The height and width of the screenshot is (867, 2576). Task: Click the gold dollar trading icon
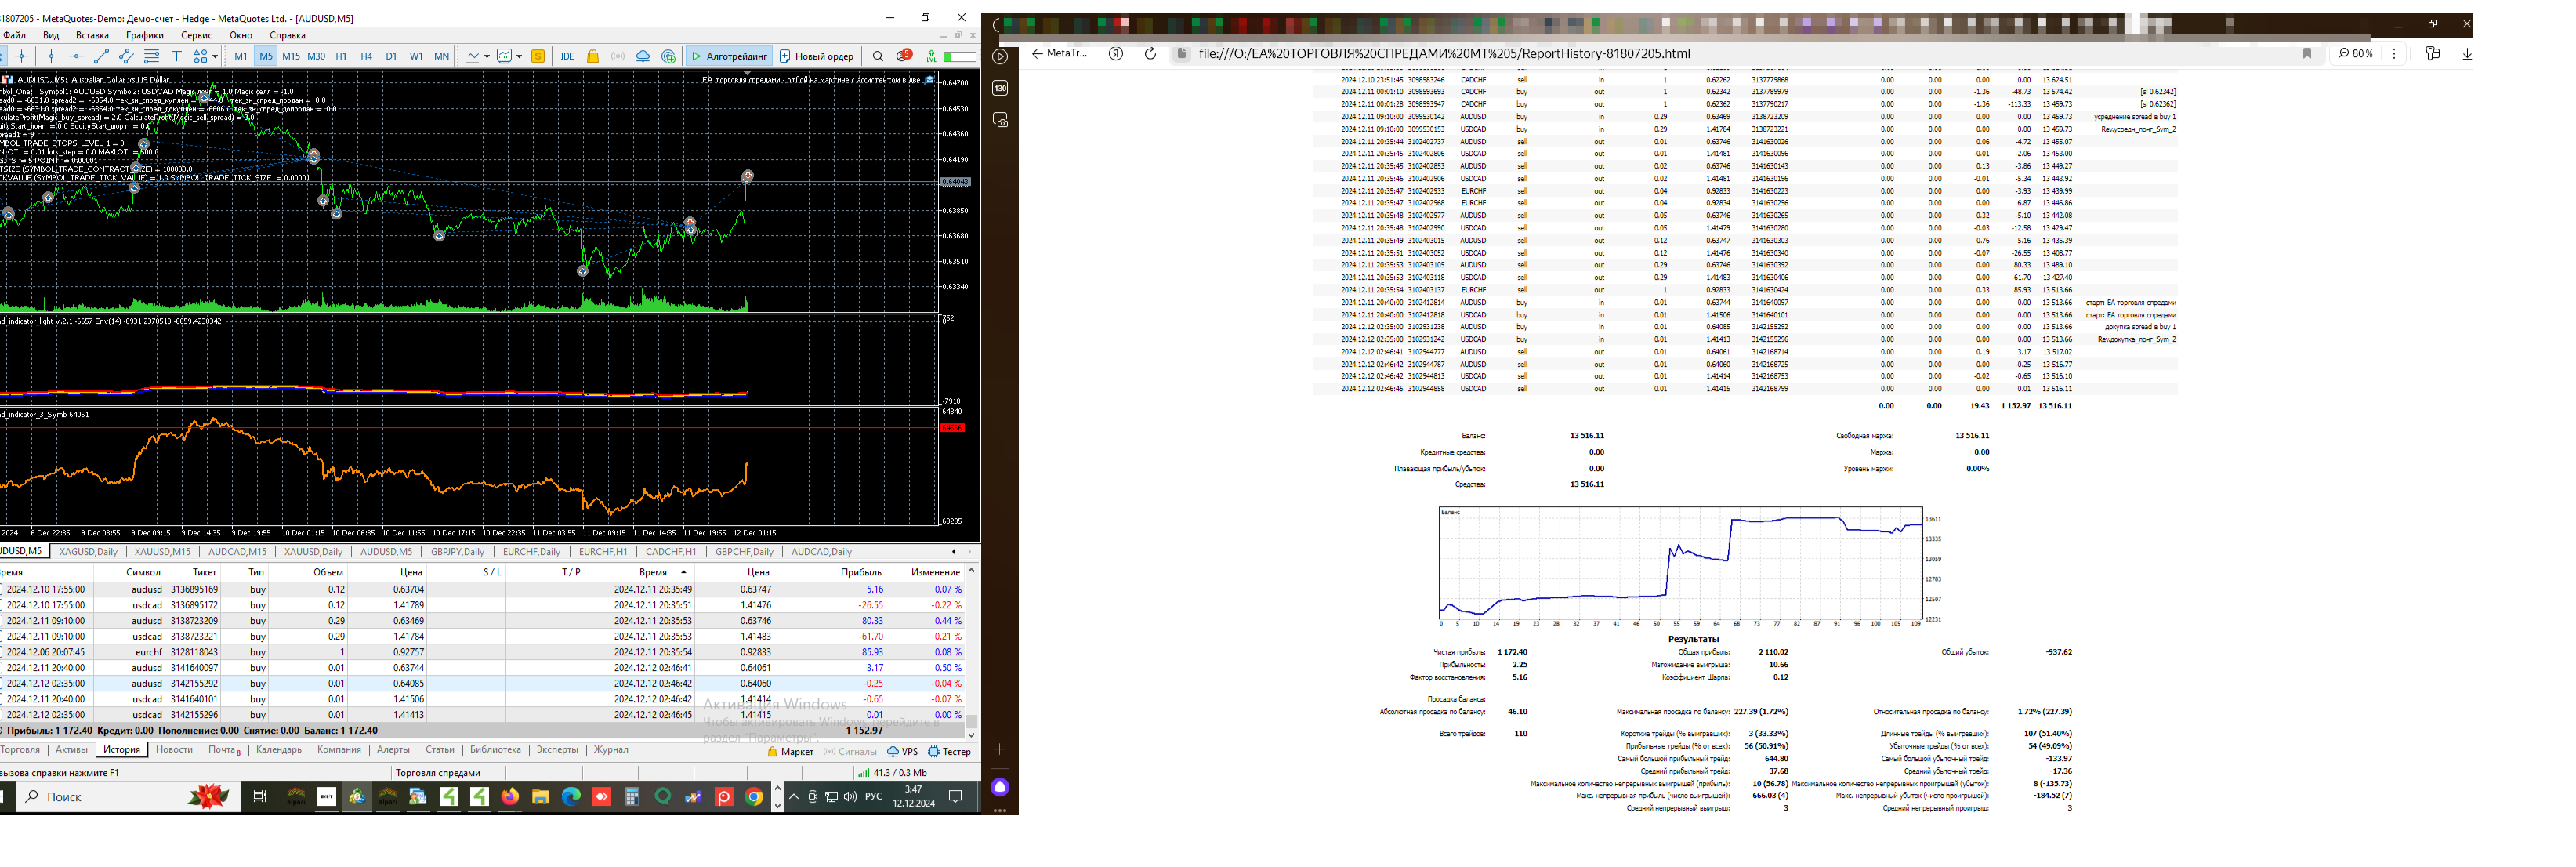538,56
